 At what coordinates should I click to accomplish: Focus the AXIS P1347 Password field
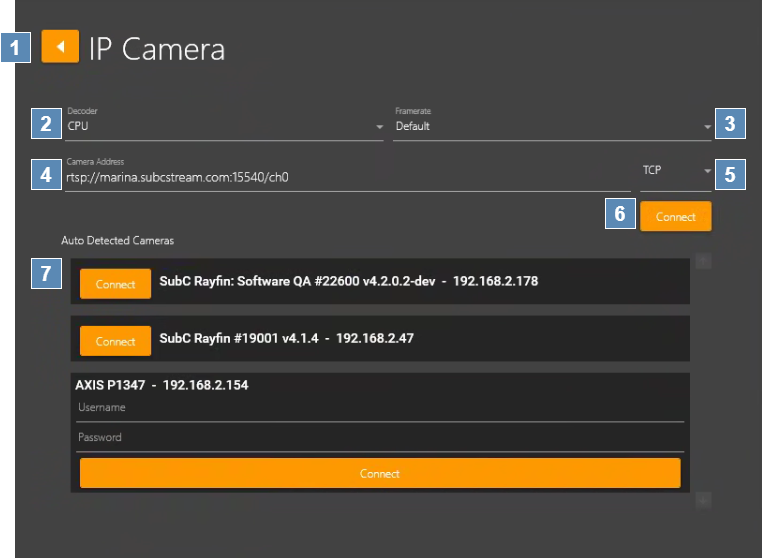click(x=380, y=438)
